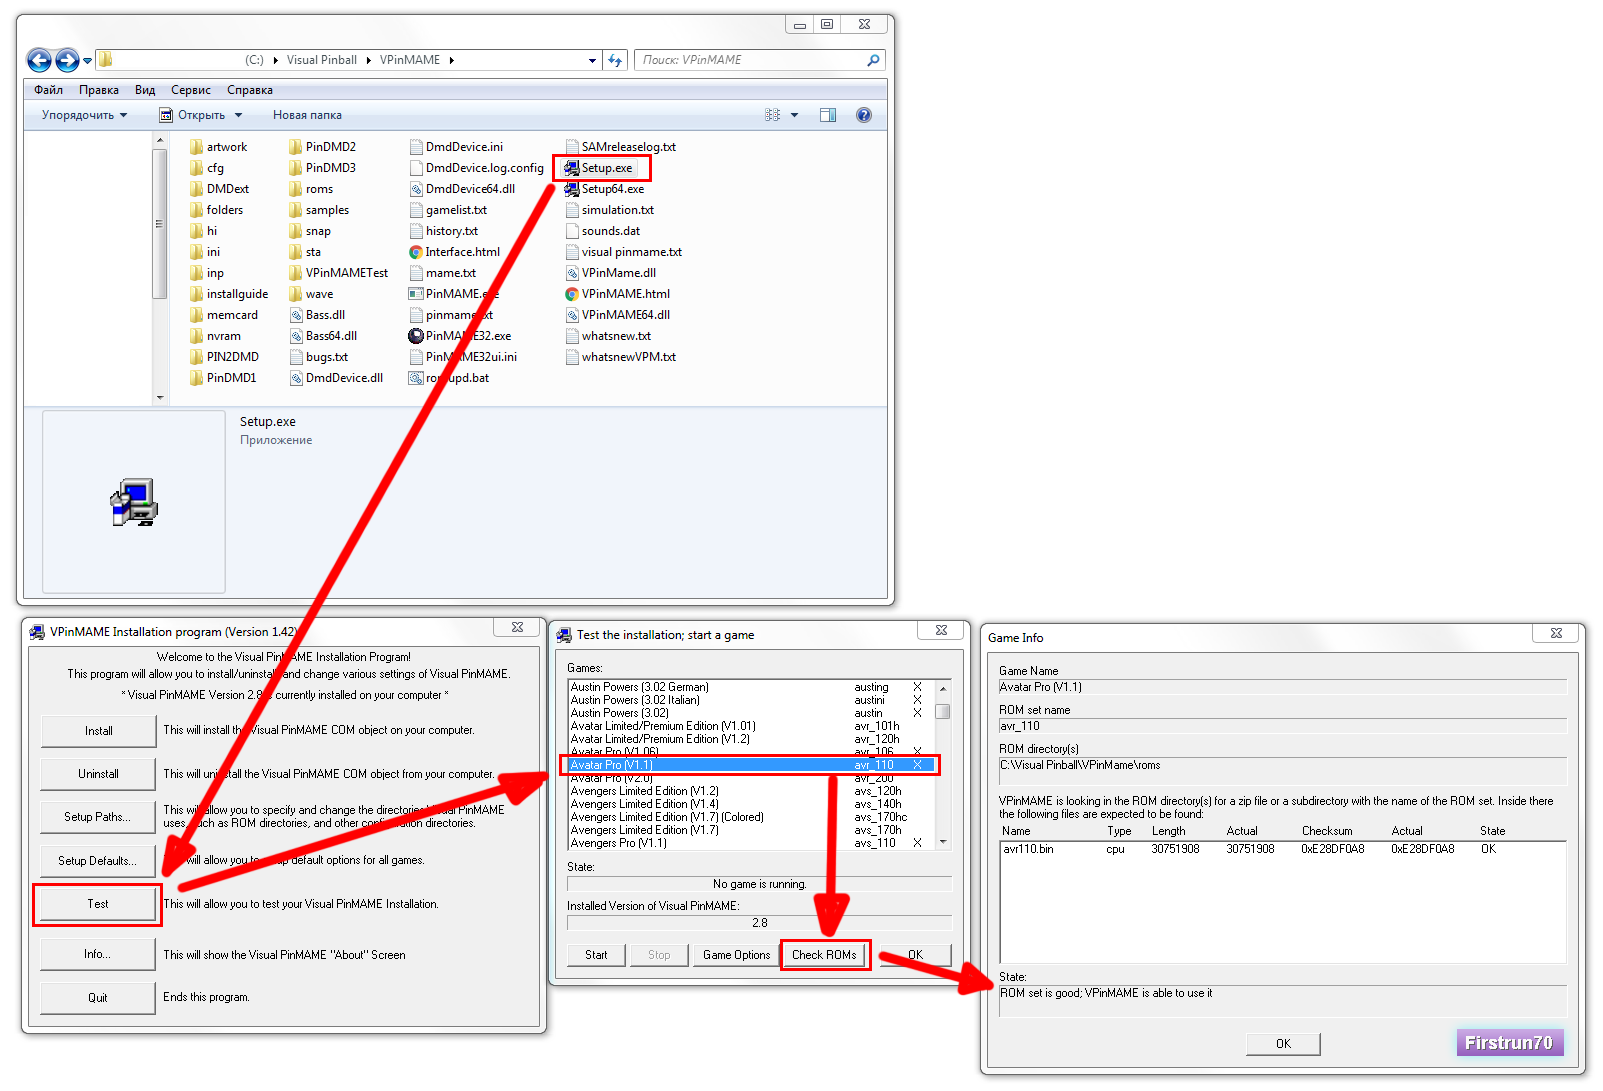The height and width of the screenshot is (1091, 1603).
Task: Open Explorer help question mark icon
Action: pos(864,115)
